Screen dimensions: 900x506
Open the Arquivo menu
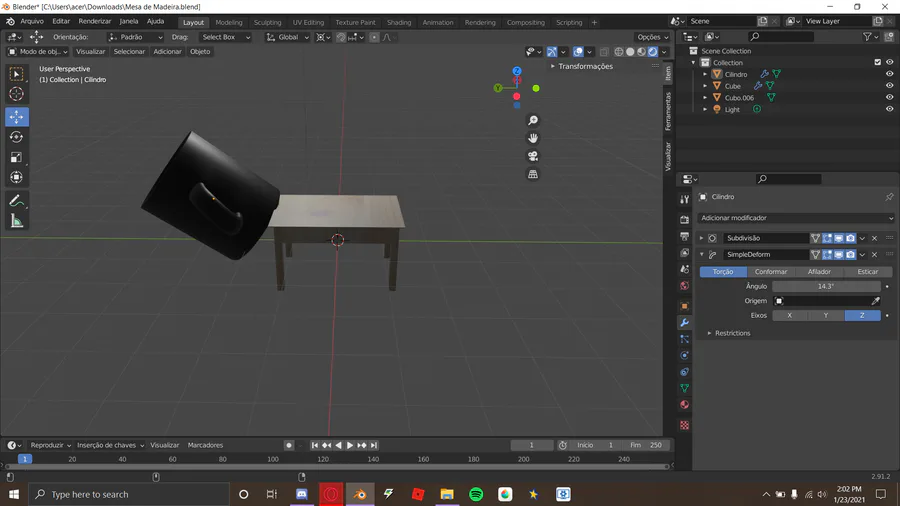coord(32,21)
